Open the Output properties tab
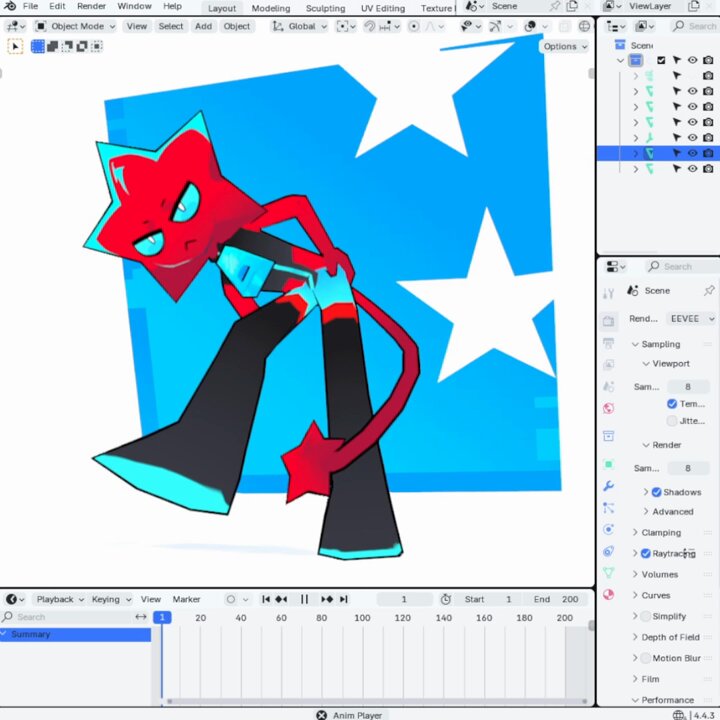The width and height of the screenshot is (720, 720). click(608, 343)
